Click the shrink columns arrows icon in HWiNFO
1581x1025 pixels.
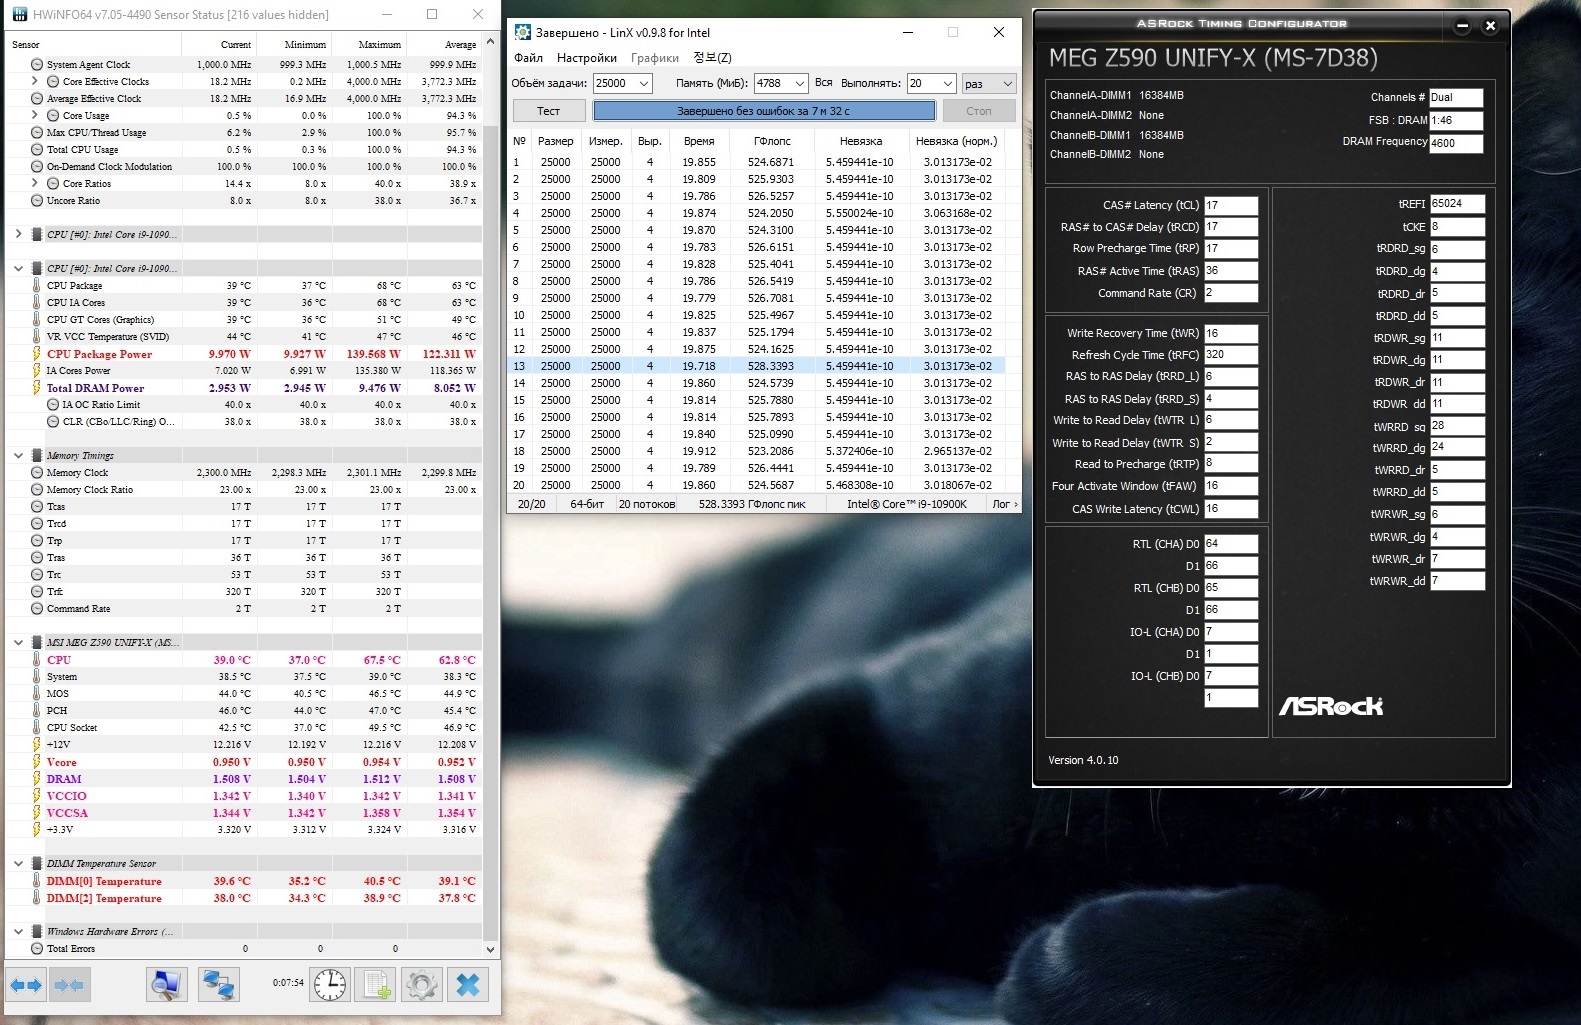point(68,985)
